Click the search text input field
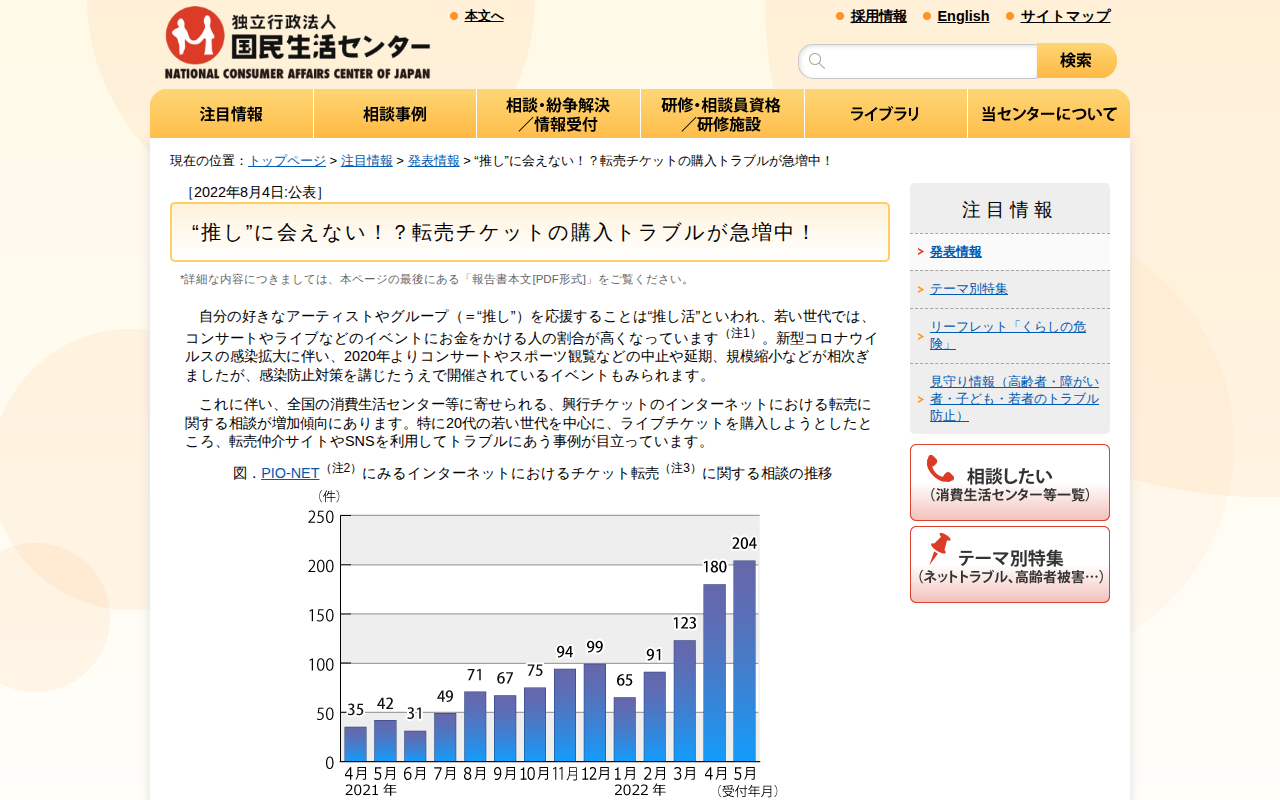Viewport: 1280px width, 800px height. (x=920, y=61)
